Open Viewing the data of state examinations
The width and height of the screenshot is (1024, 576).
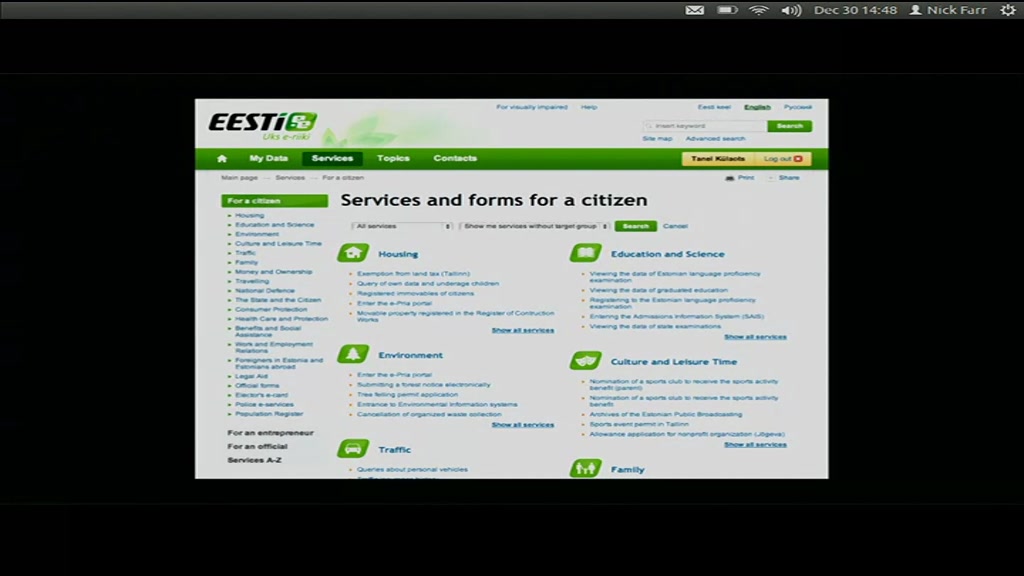[x=655, y=326]
